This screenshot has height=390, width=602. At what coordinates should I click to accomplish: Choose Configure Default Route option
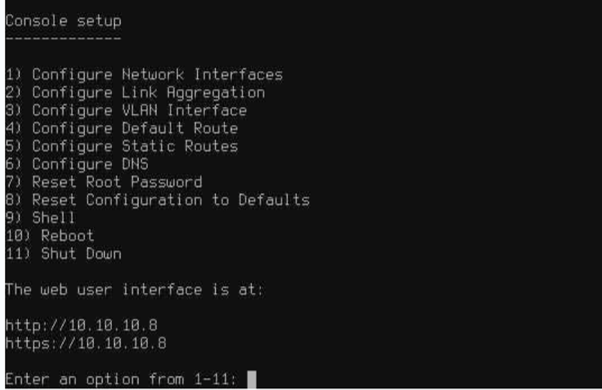coord(122,128)
